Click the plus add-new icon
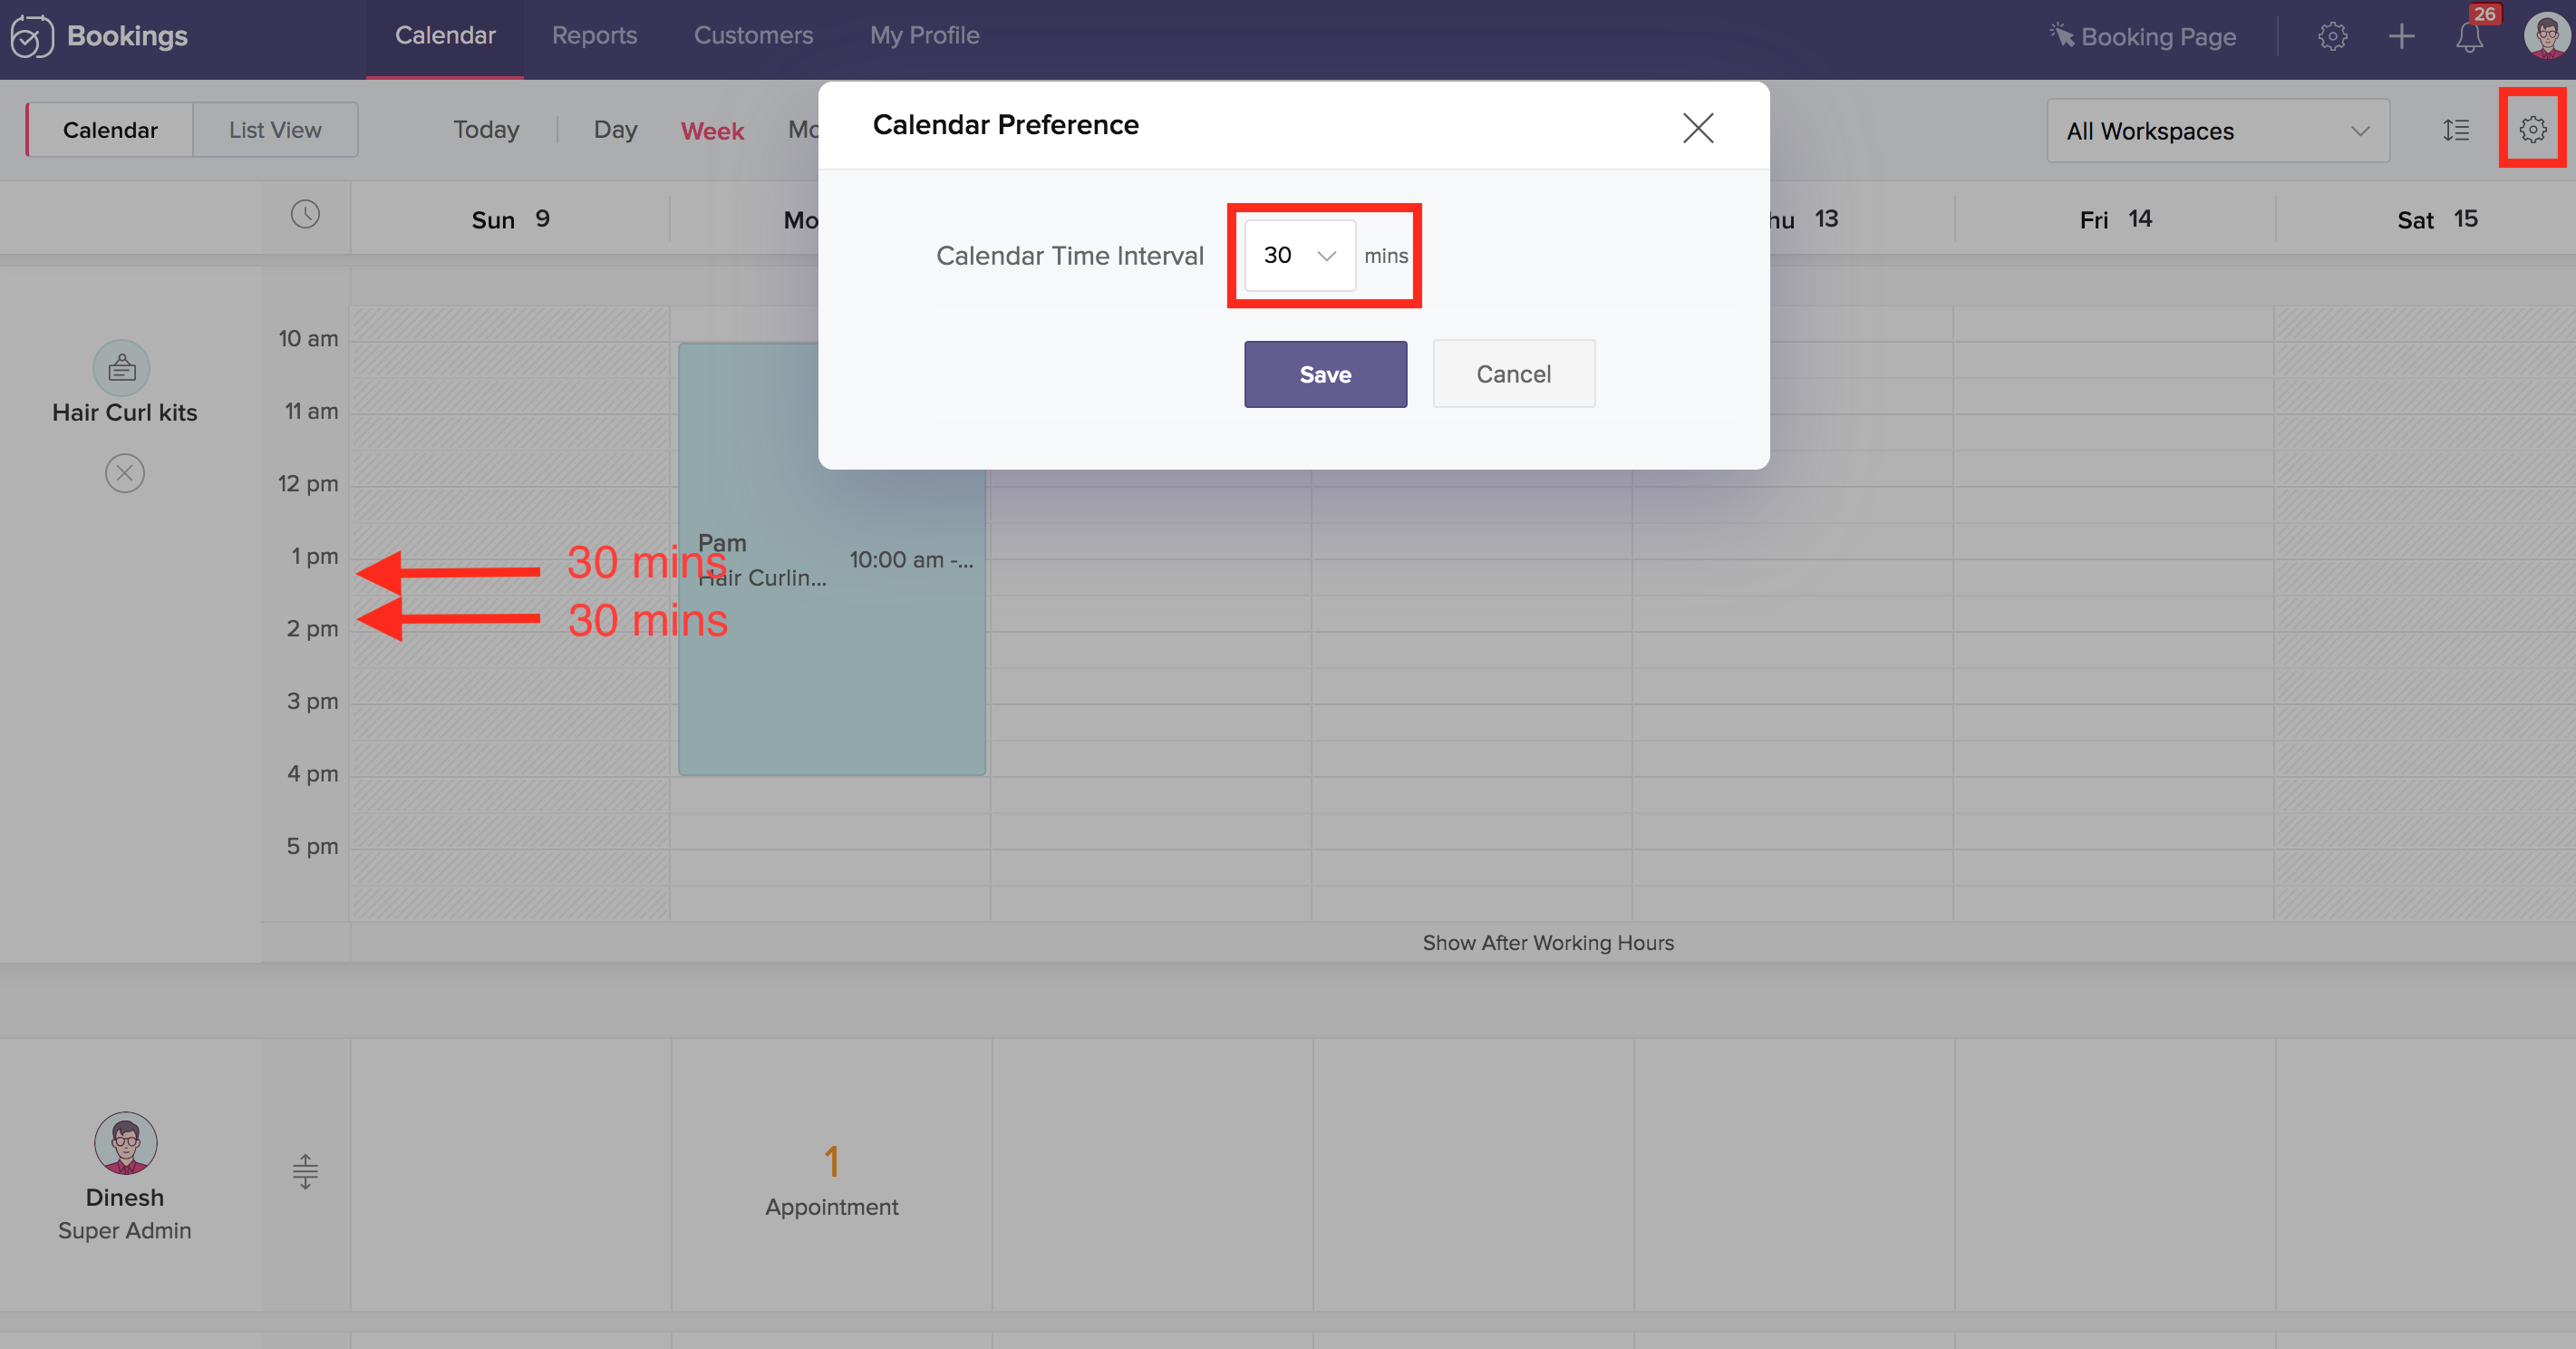 pos(2401,37)
